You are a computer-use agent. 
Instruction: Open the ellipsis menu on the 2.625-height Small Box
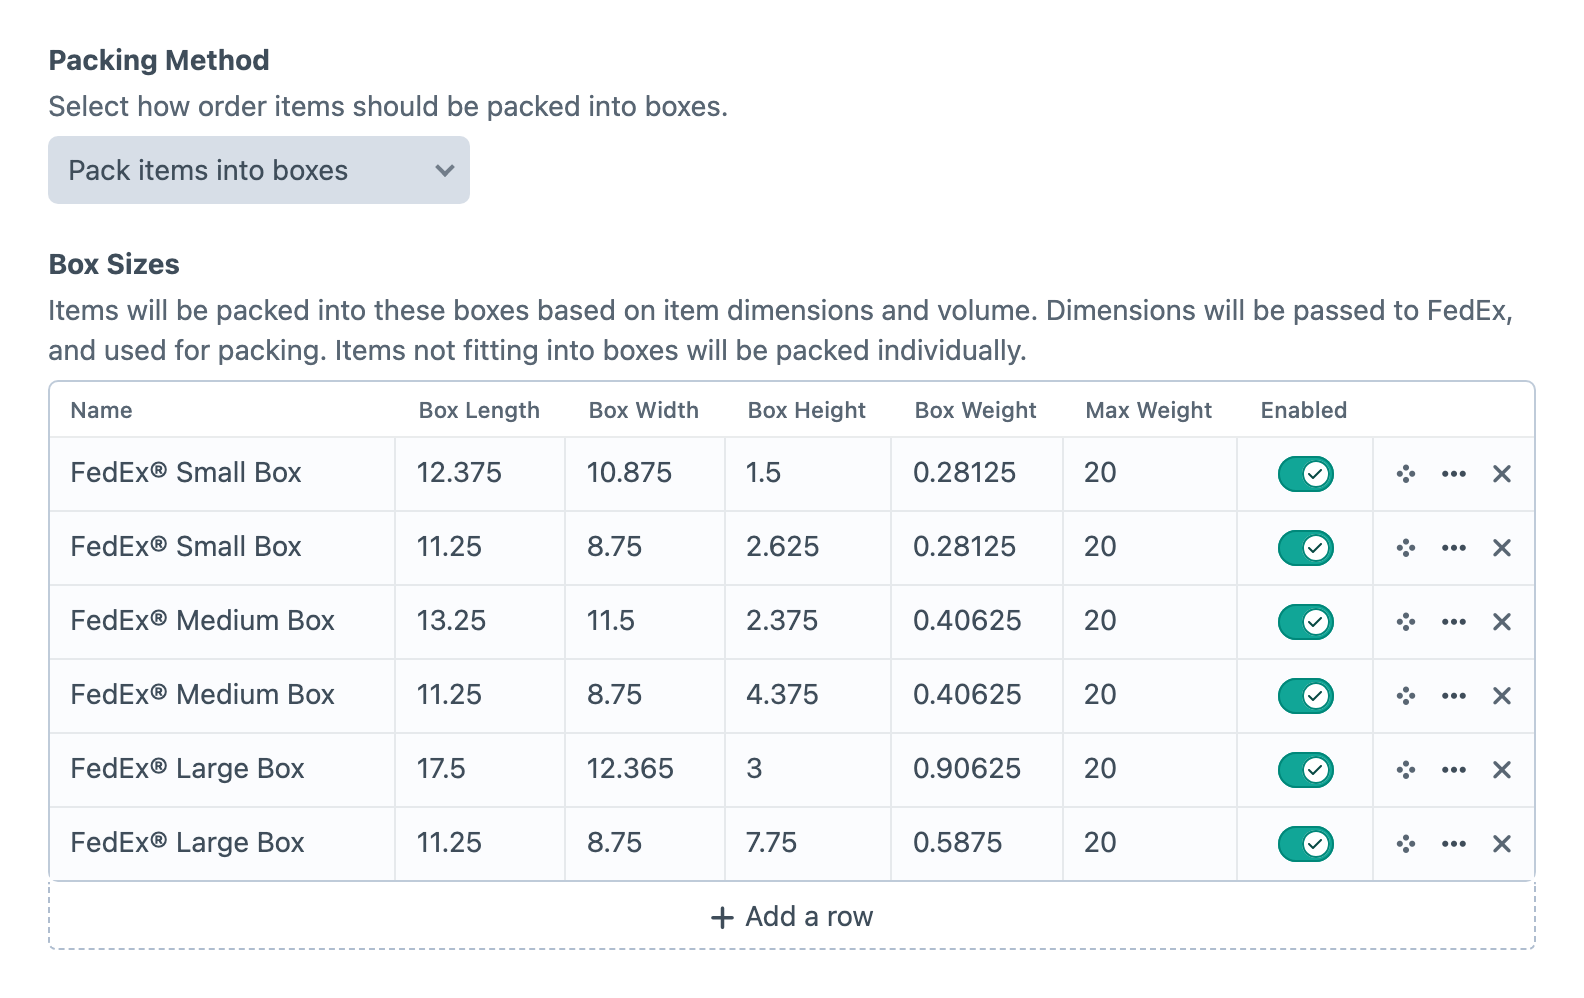point(1454,548)
